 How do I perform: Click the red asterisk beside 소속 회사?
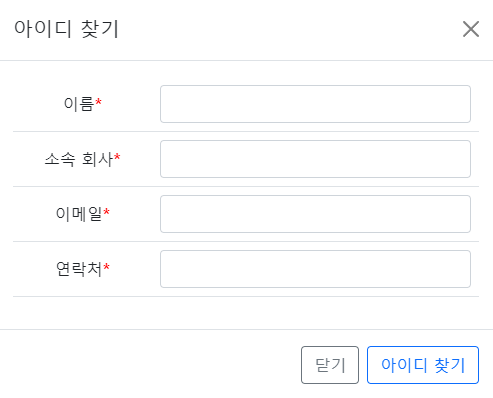pos(117,156)
